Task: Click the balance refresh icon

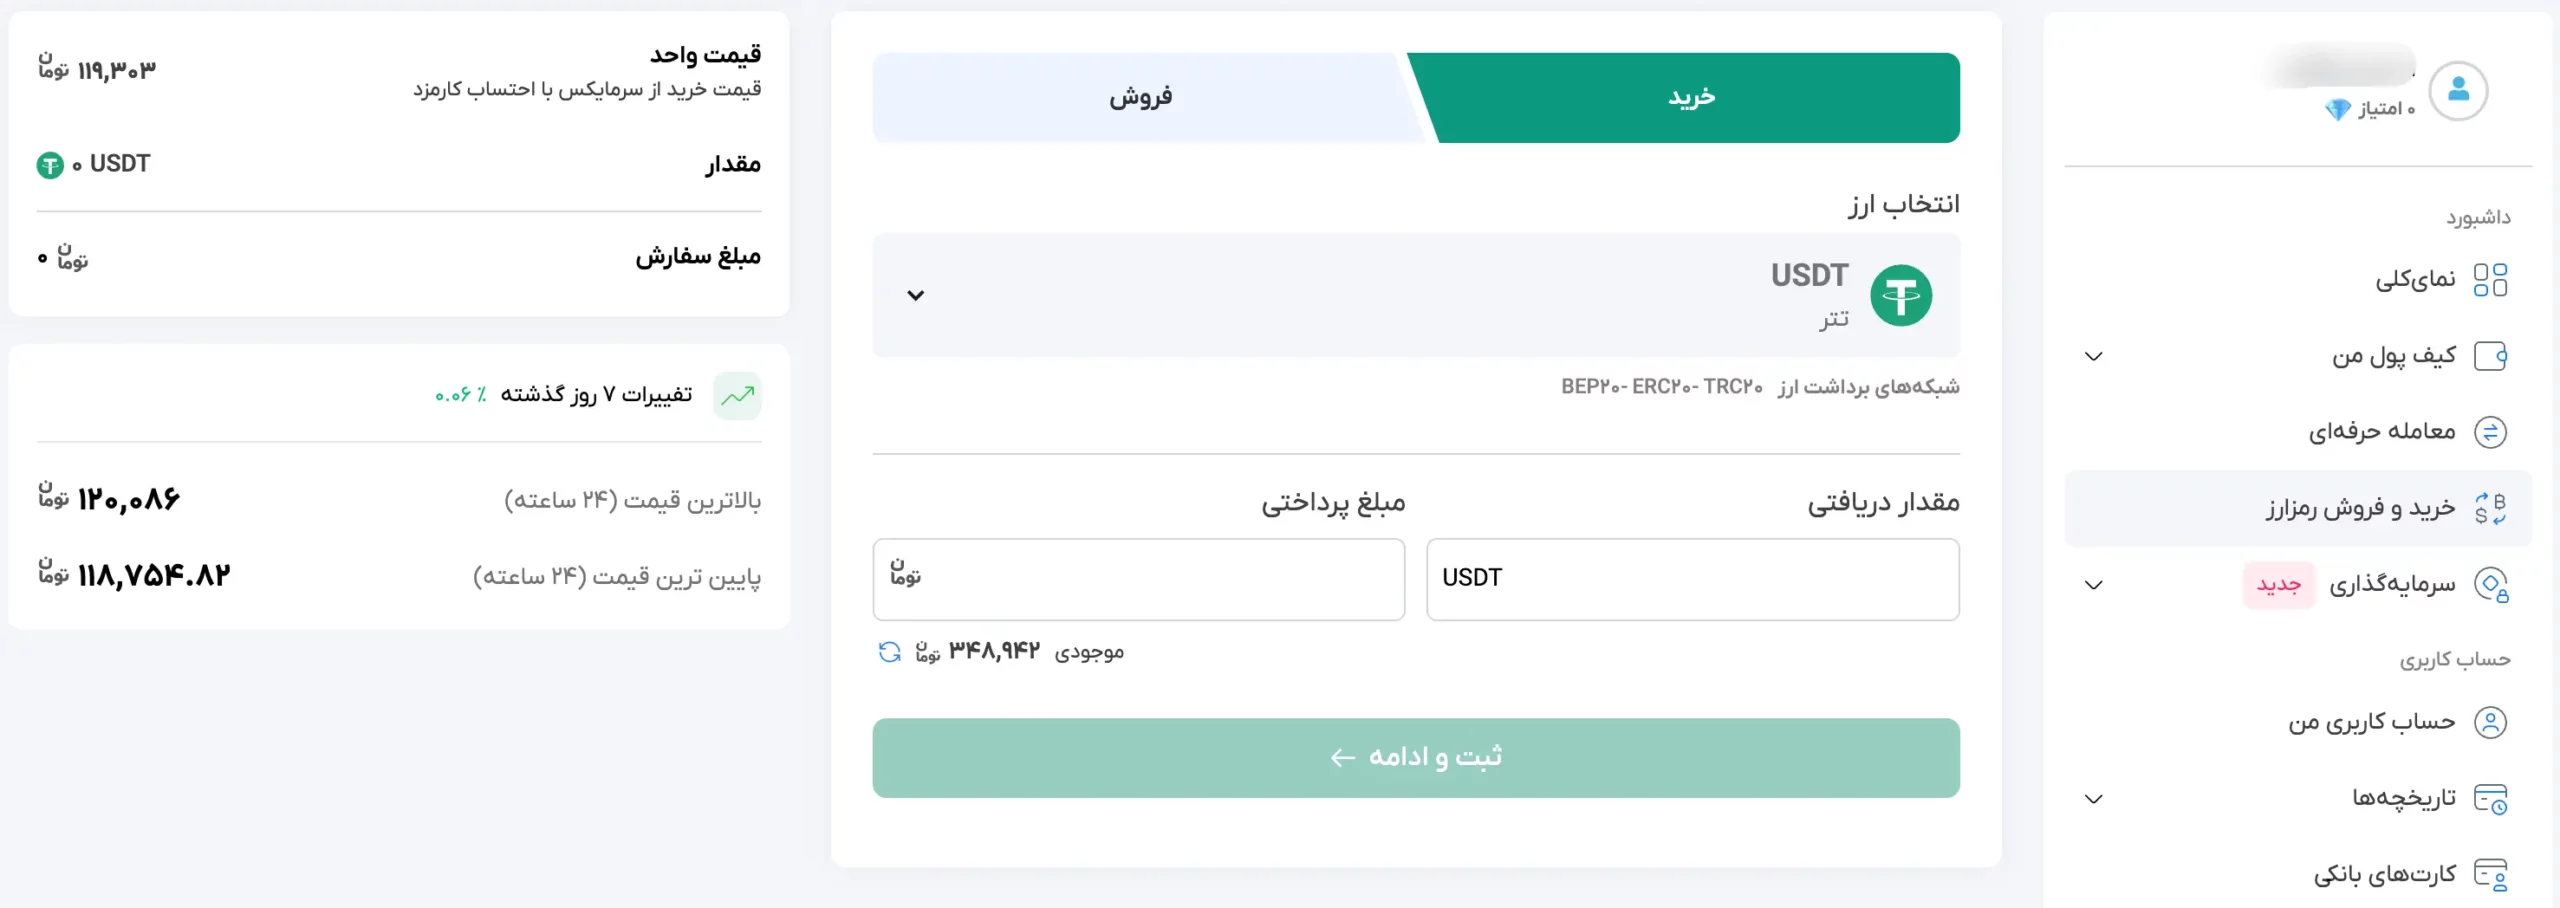Action: [889, 652]
